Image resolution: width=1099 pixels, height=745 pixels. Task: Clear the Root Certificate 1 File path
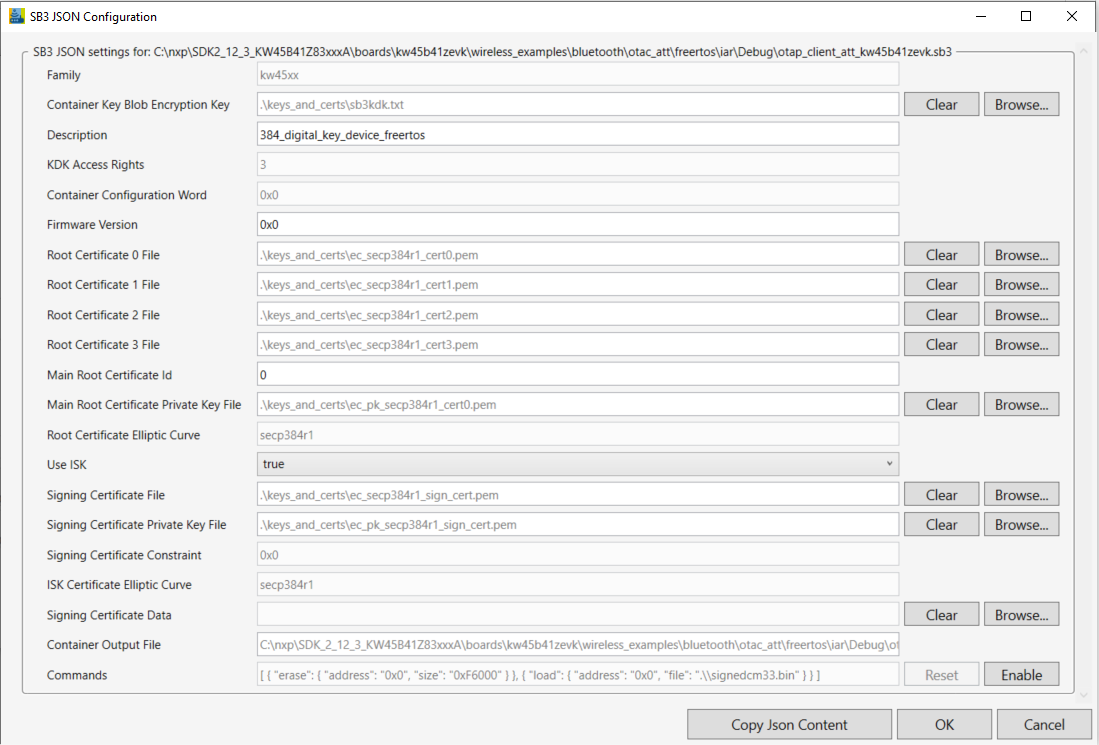tap(941, 284)
